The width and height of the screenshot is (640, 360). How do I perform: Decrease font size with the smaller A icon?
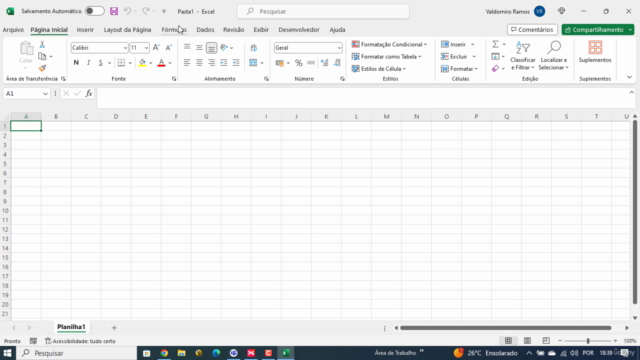pyautogui.click(x=169, y=48)
